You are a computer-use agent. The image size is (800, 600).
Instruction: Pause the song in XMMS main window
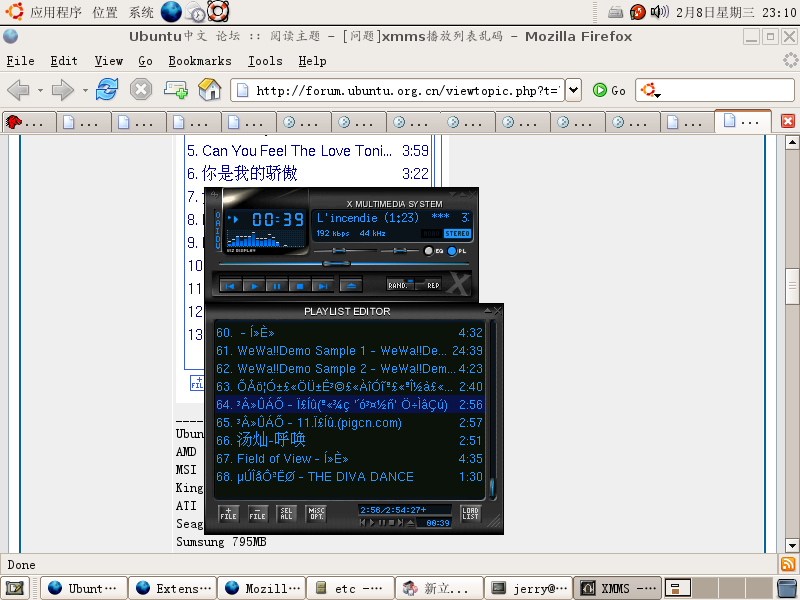[277, 286]
